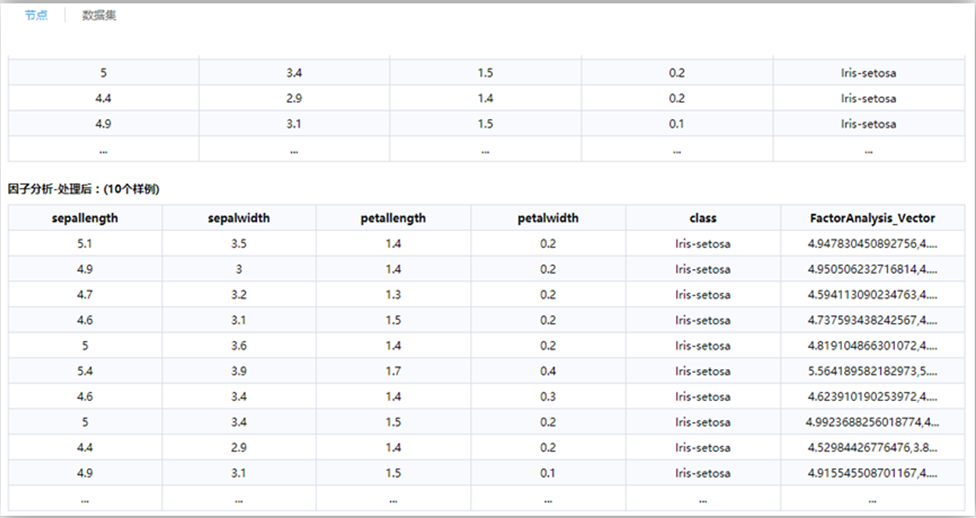Click vector cell starting with 5.564189582182973

872,371
